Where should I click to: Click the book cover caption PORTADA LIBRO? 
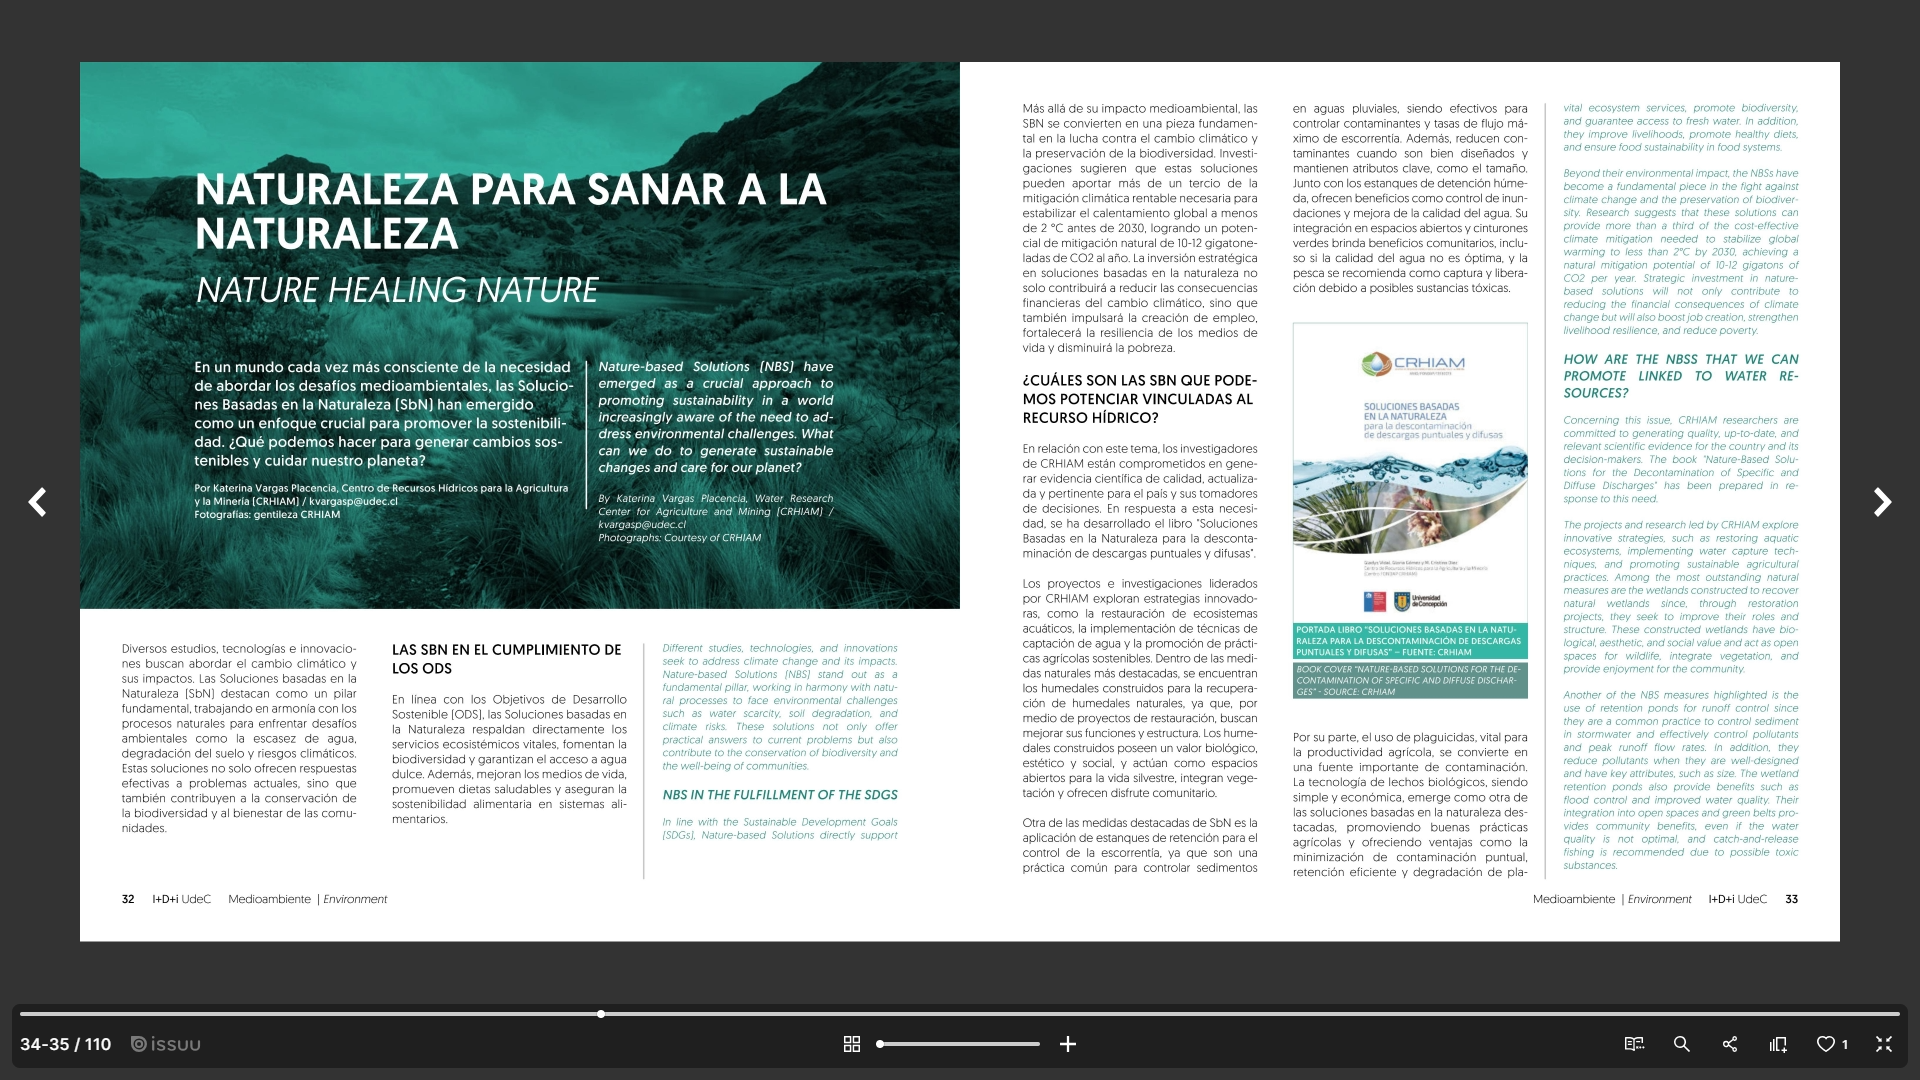pyautogui.click(x=1410, y=641)
